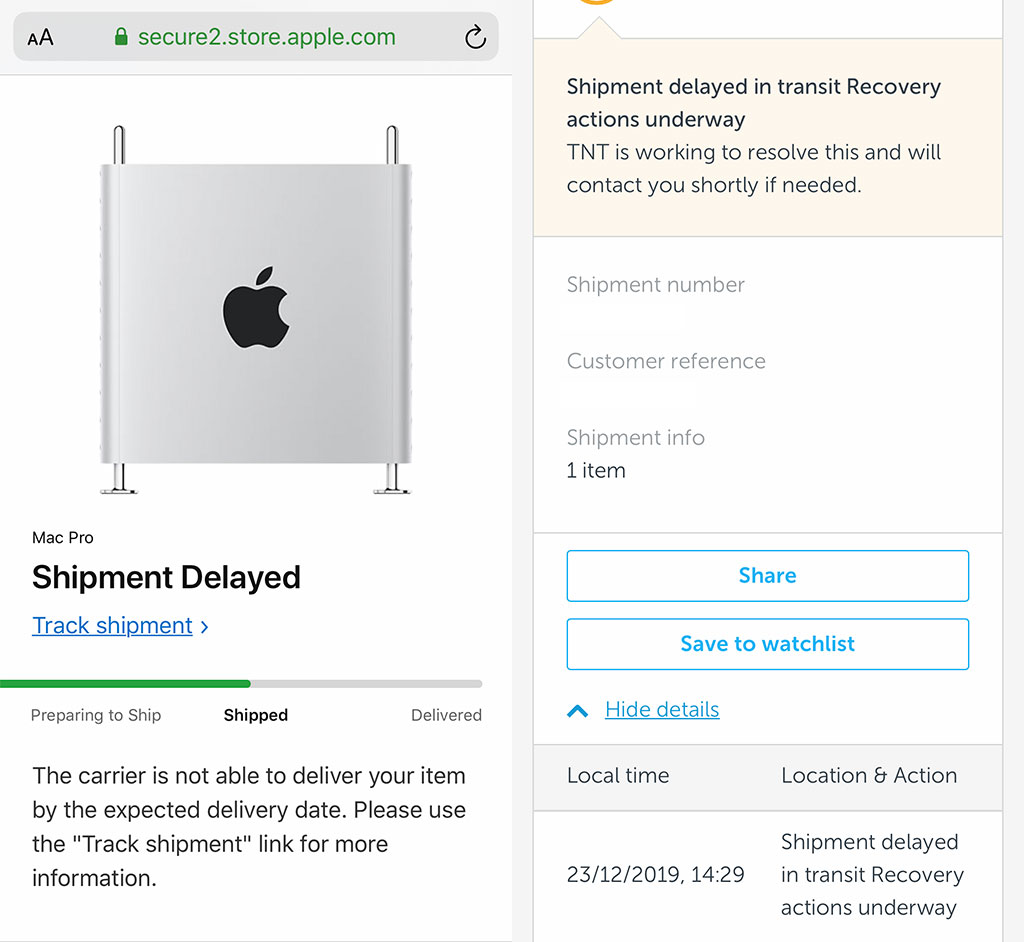This screenshot has width=1024, height=942.
Task: Click the chevron next to Track shipment
Action: click(x=205, y=627)
